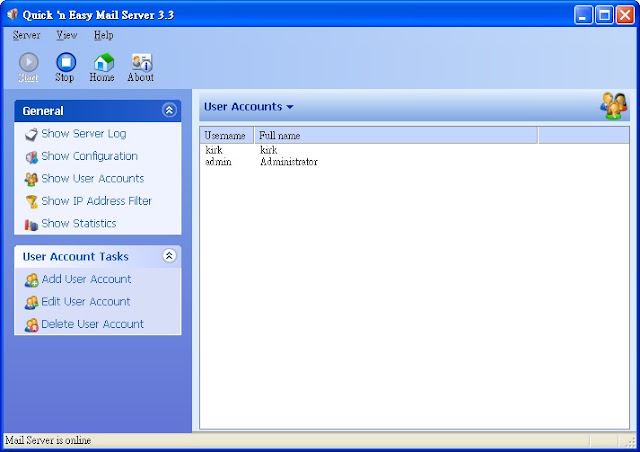Click the Administrator full name cell
The width and height of the screenshot is (640, 452).
pos(289,162)
